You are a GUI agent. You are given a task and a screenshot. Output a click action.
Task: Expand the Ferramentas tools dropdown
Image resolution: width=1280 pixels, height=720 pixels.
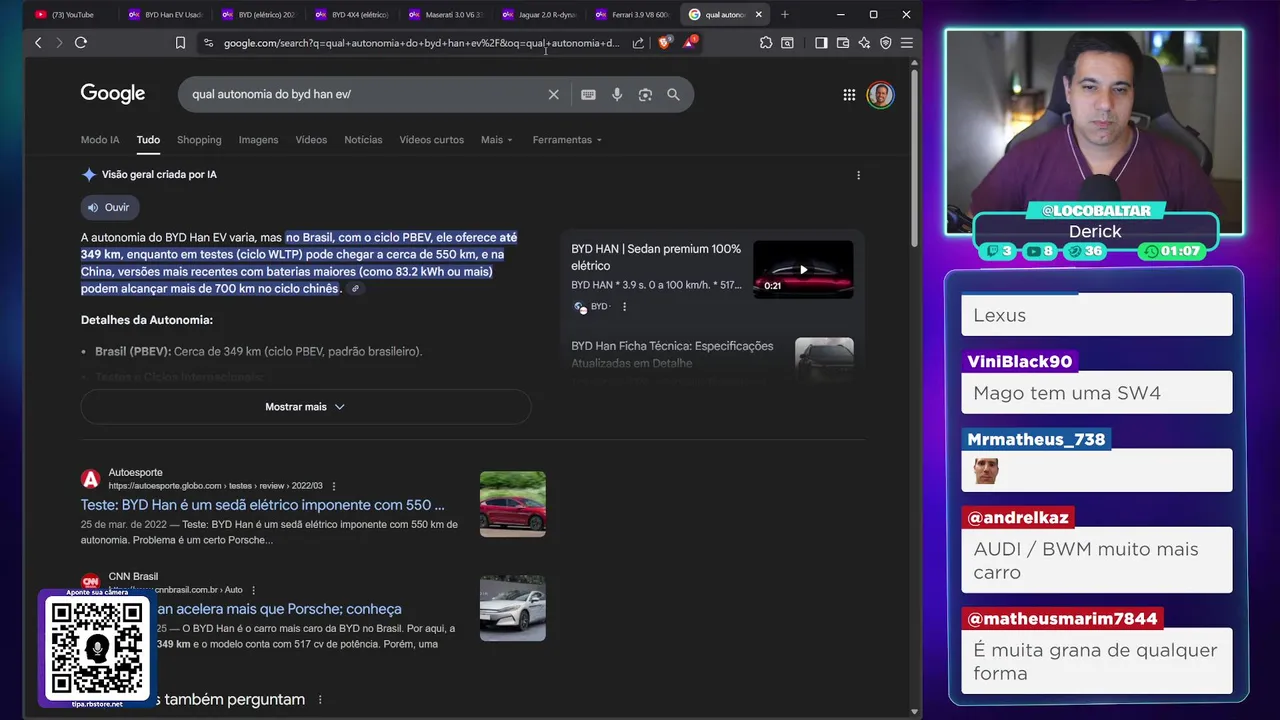[x=567, y=140]
